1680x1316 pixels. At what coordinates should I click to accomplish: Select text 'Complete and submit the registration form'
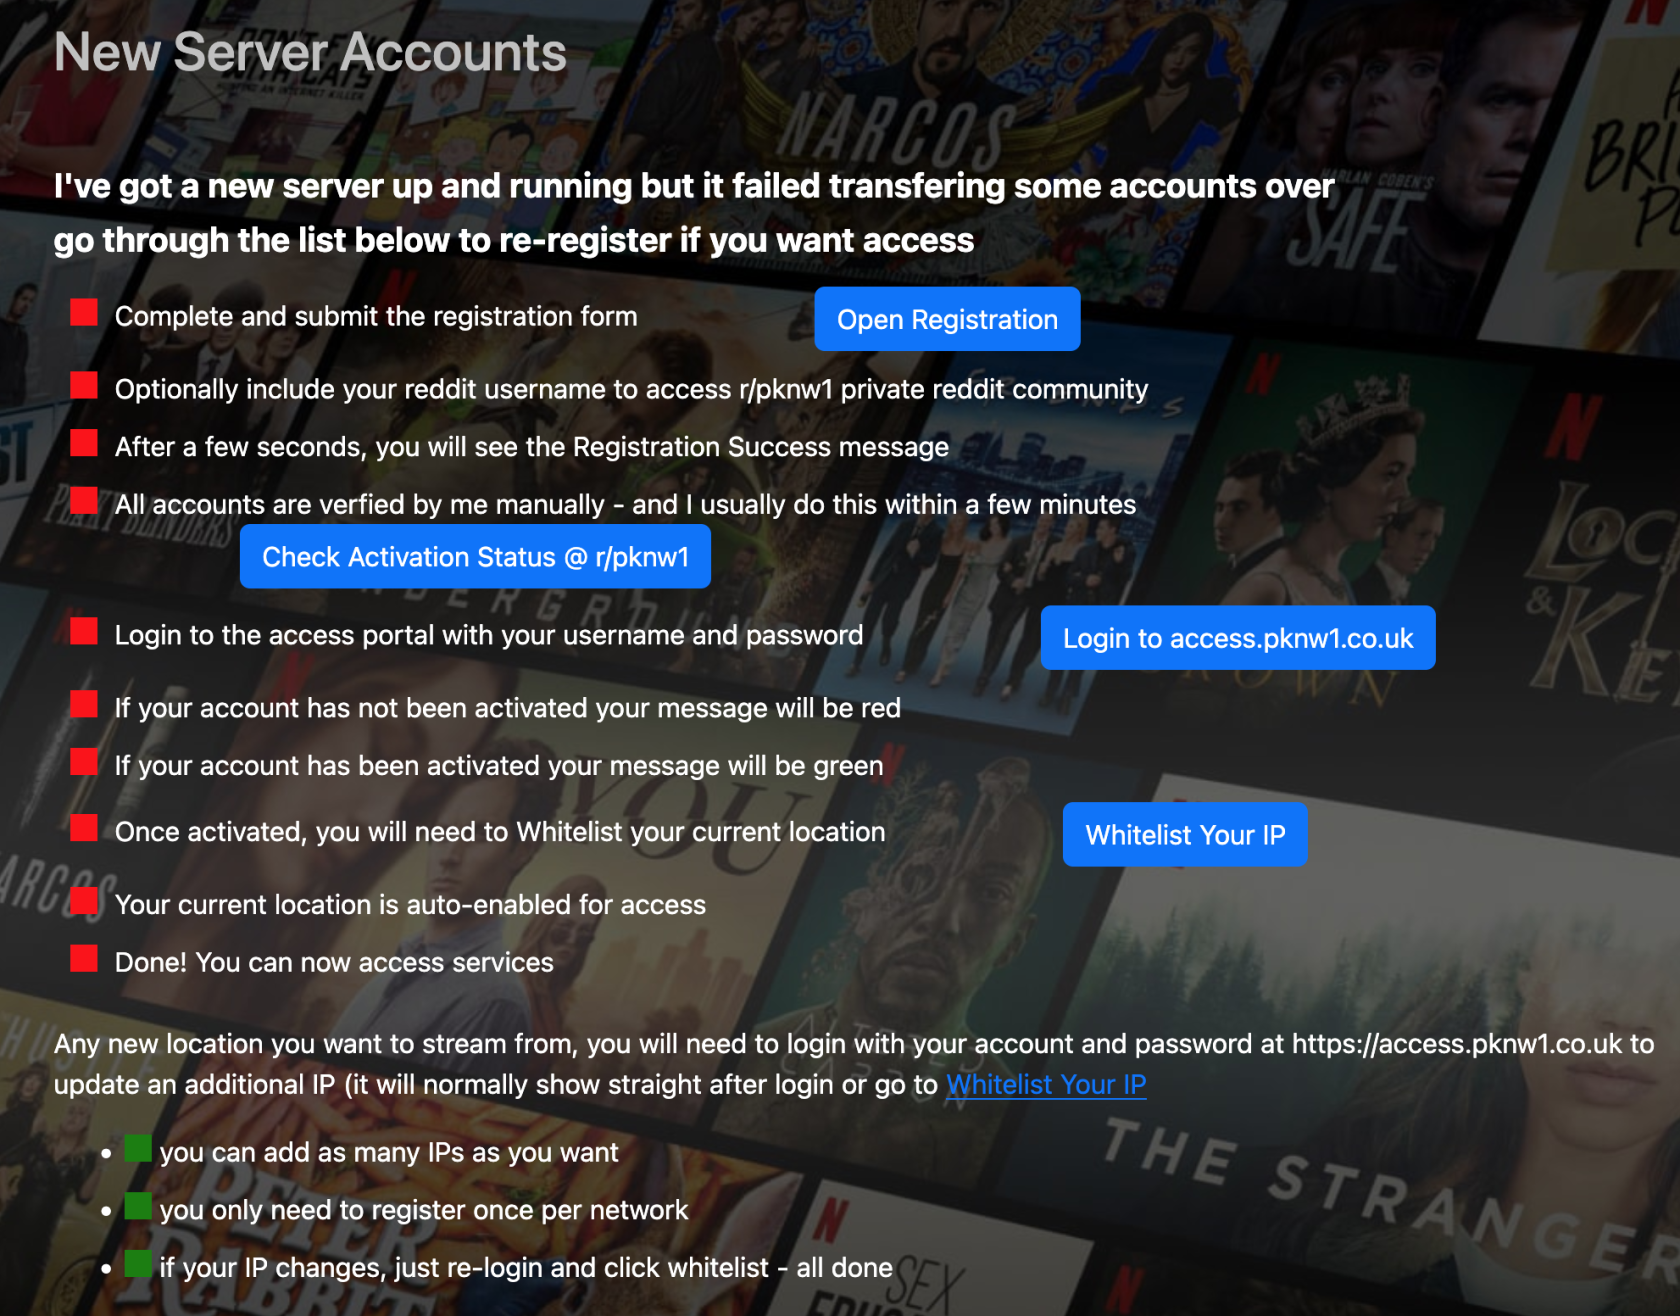pyautogui.click(x=376, y=316)
